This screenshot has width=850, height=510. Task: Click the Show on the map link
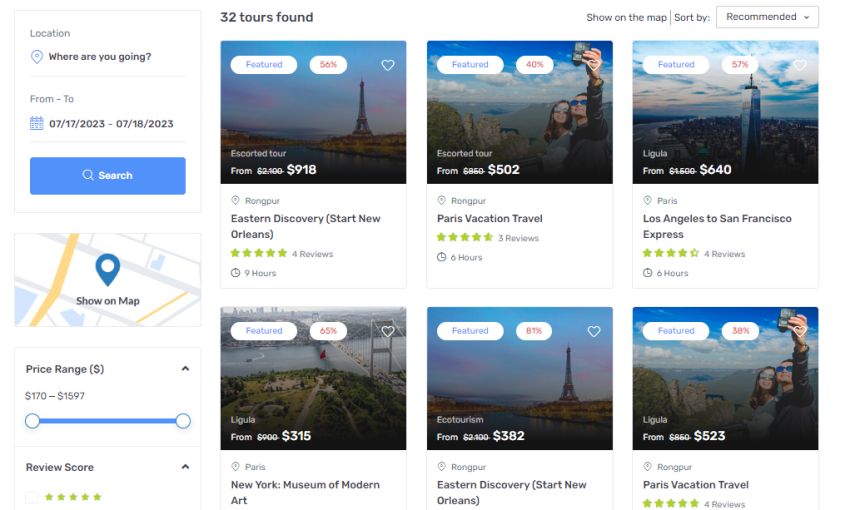click(x=626, y=18)
